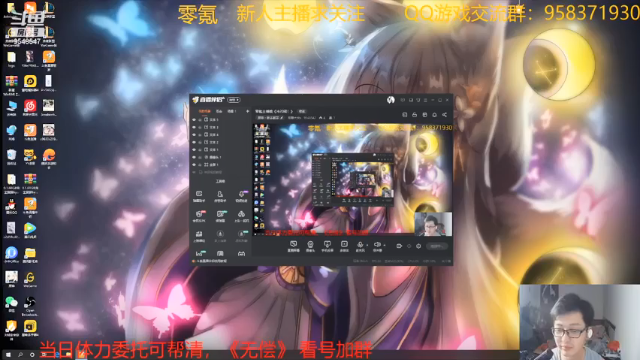Lock the topmost source row
Screen dimensions: 640x360
200,120
